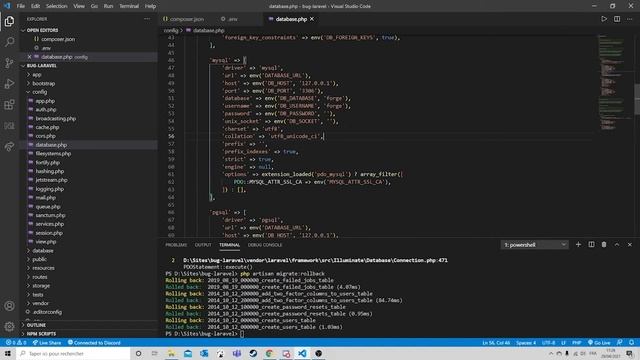640x360 pixels.
Task: Switch to the Output panel tab
Action: click(x=203, y=245)
